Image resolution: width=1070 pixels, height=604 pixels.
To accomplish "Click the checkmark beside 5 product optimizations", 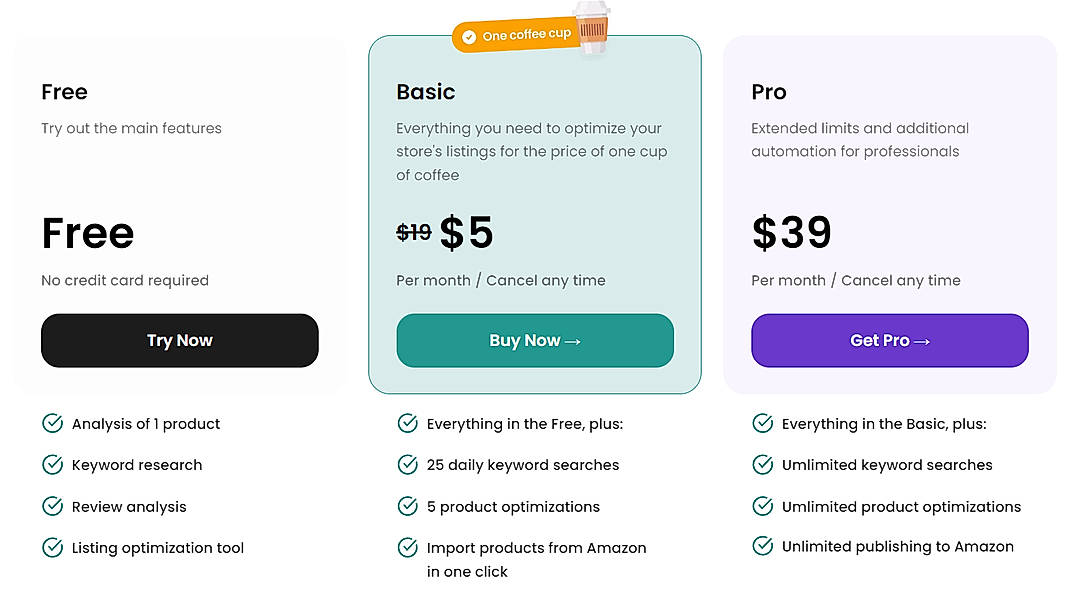I will [x=407, y=506].
